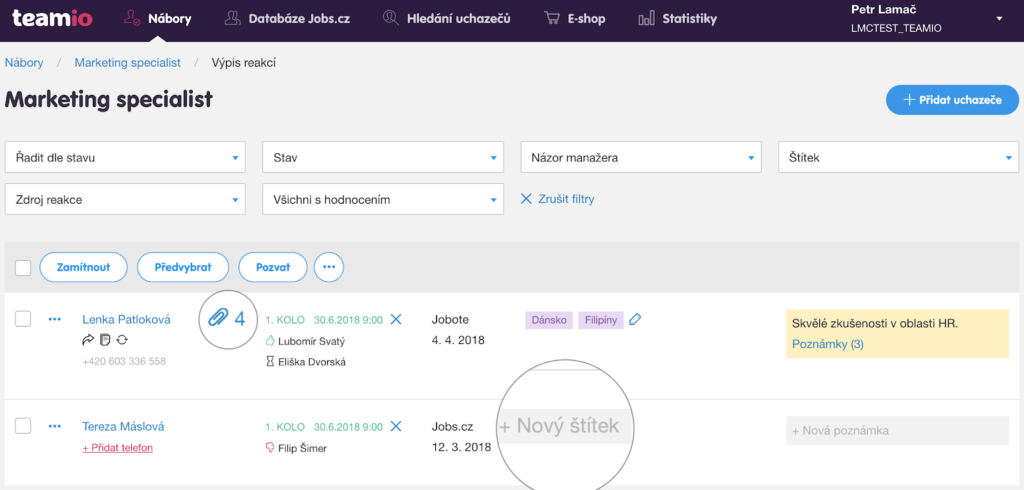1024x490 pixels.
Task: Open the Stav filter dropdown
Action: pos(383,157)
